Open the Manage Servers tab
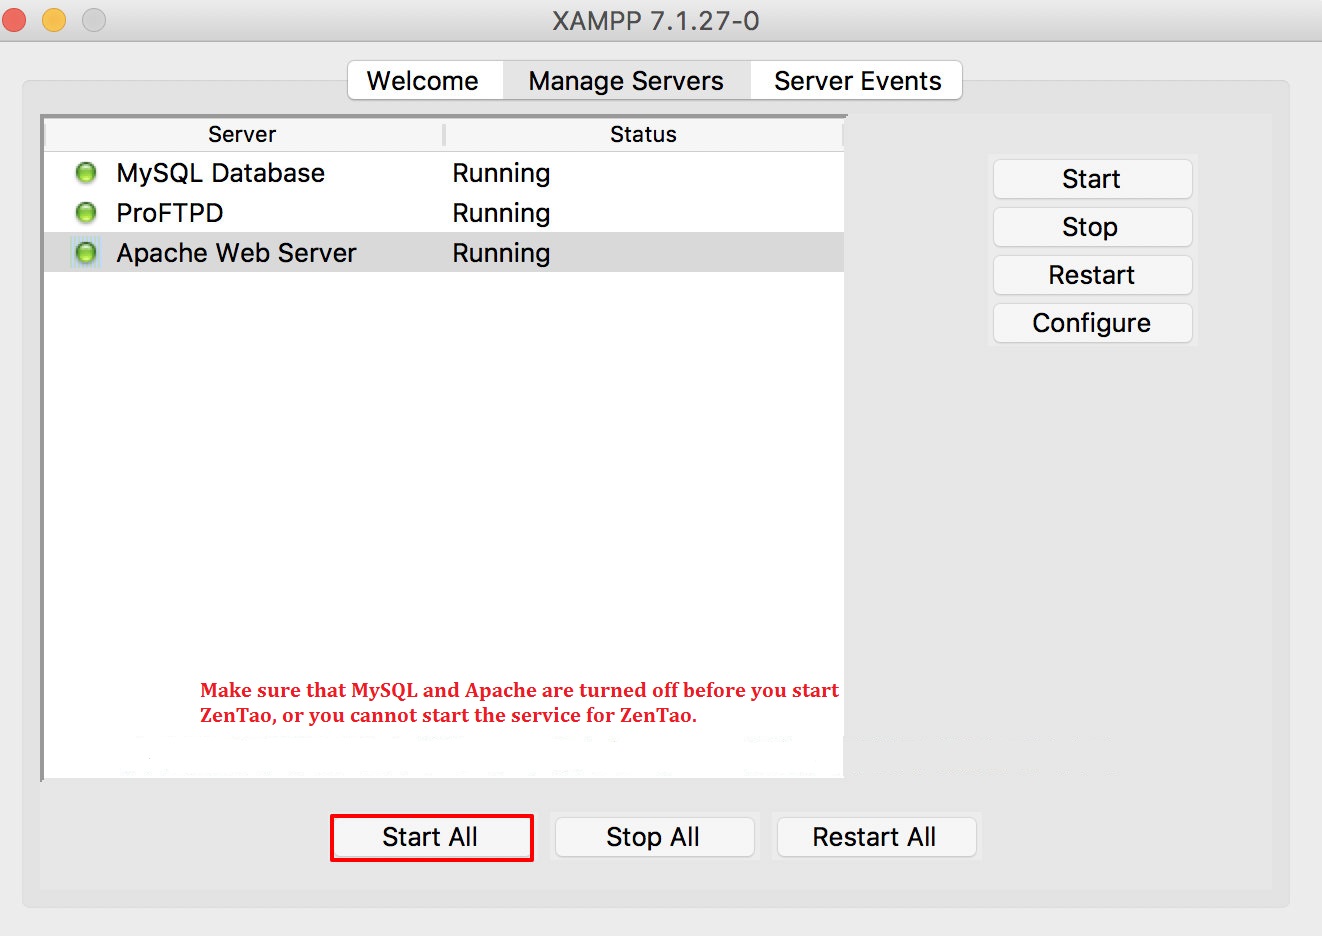This screenshot has height=936, width=1322. [x=626, y=81]
